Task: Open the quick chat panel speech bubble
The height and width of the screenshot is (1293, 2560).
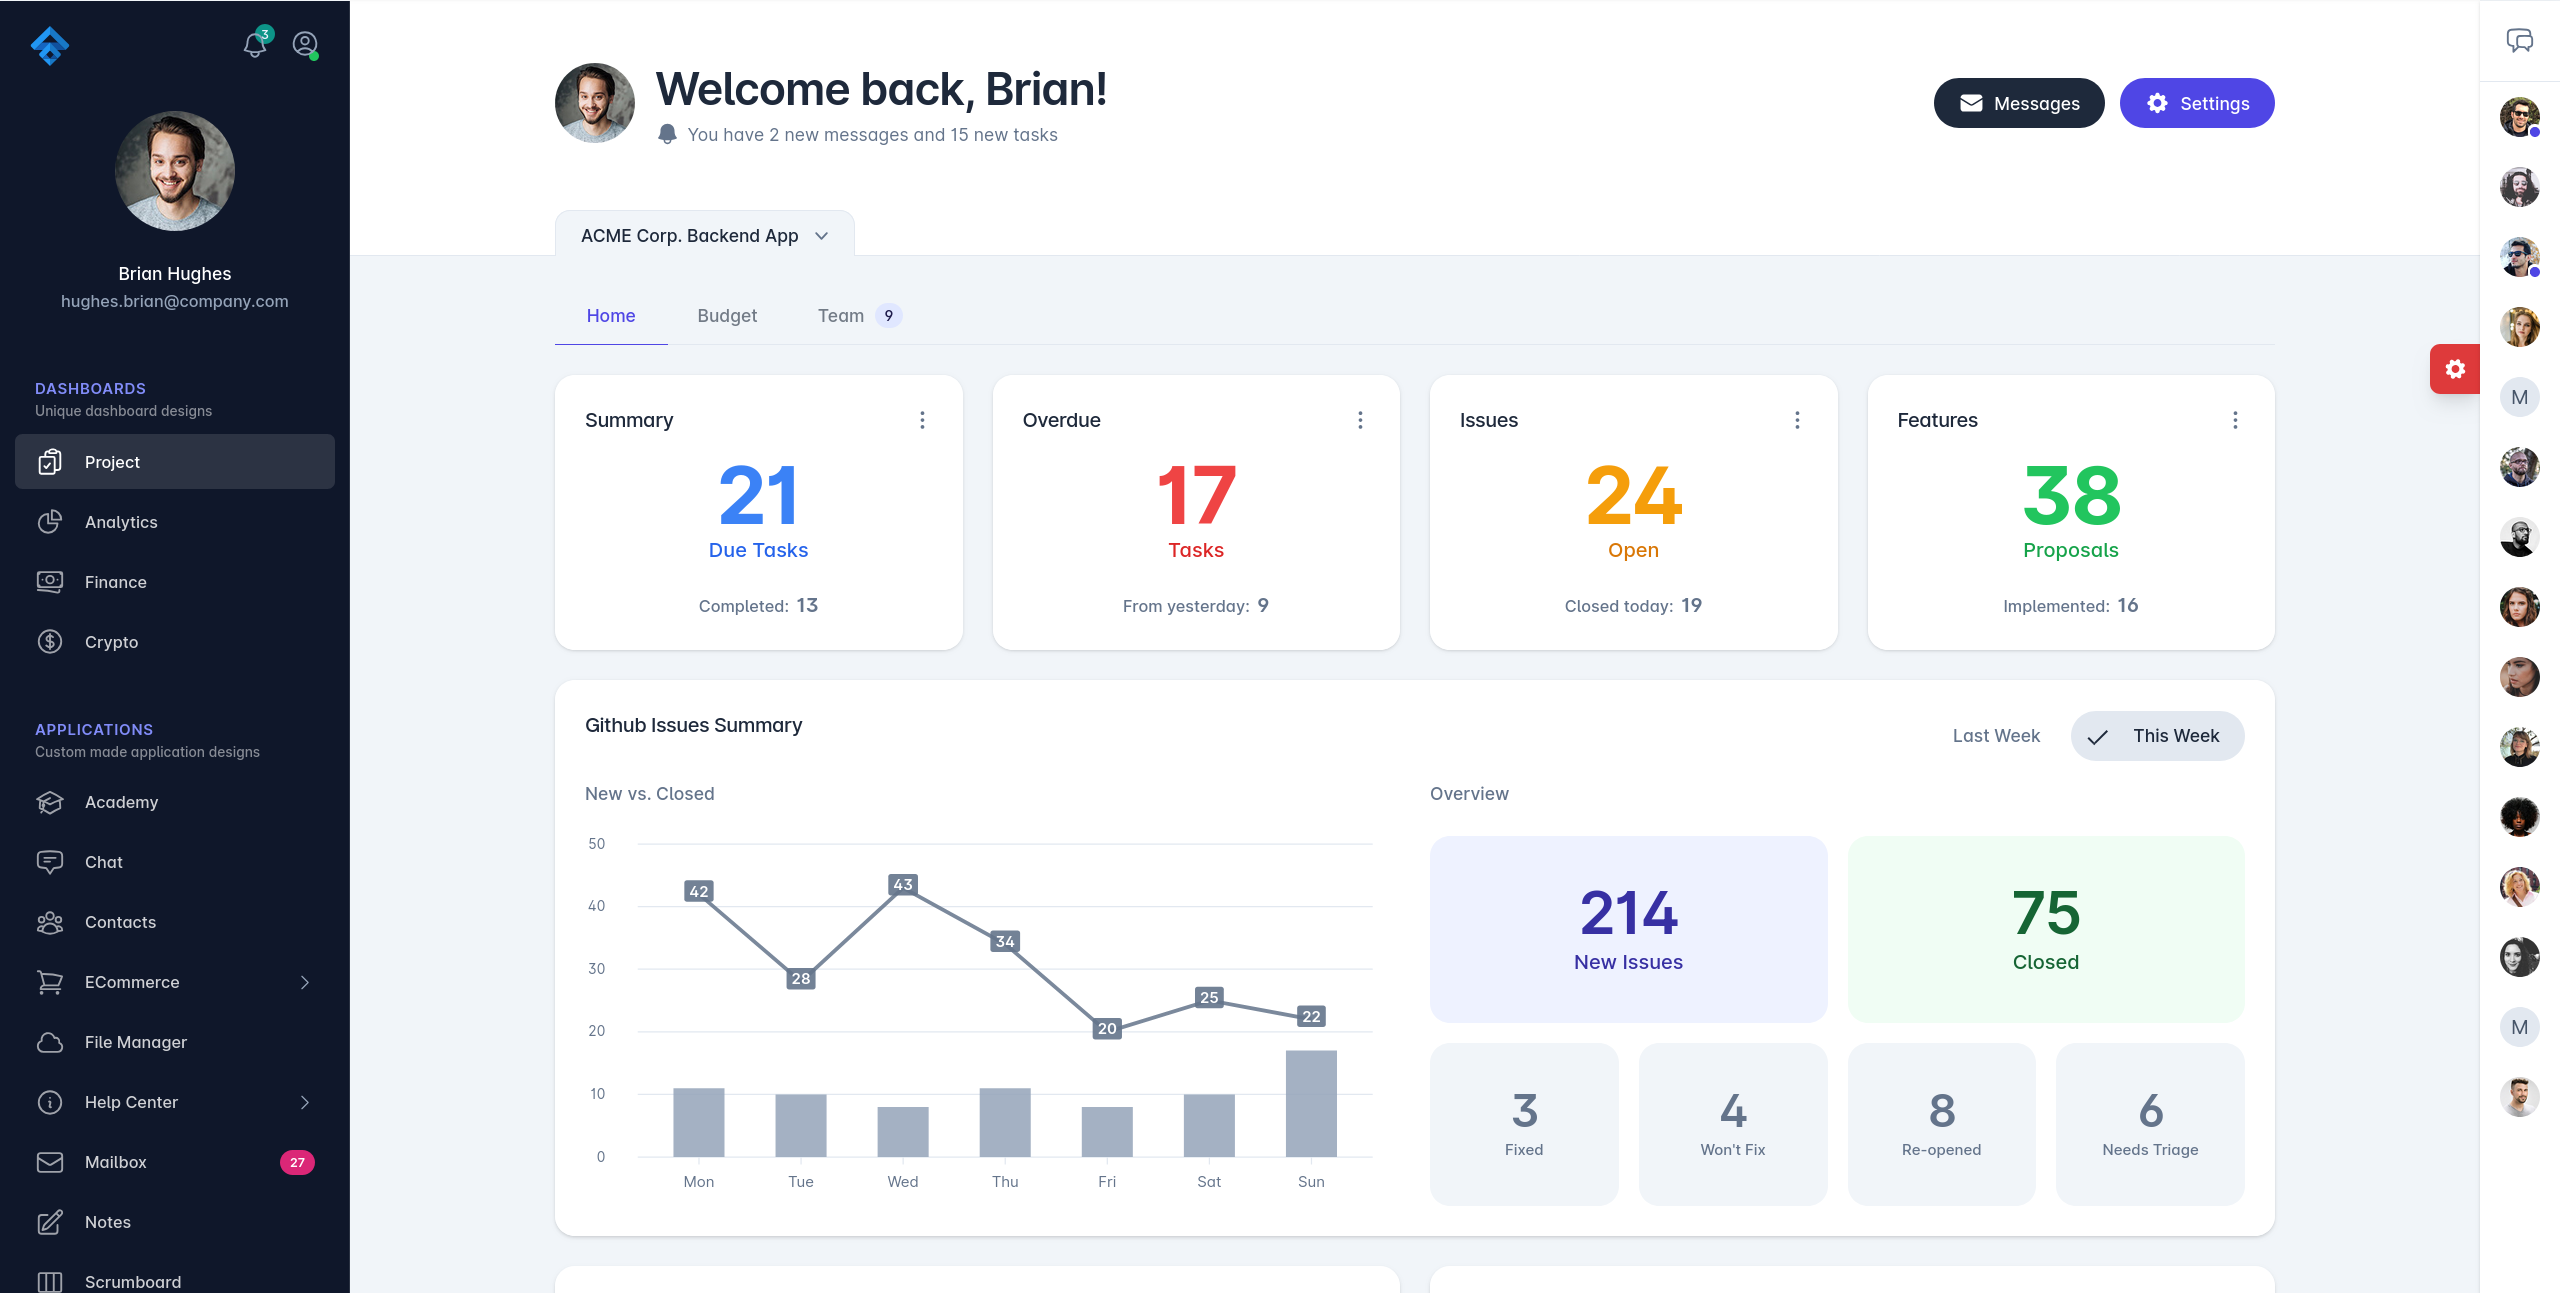Action: [2520, 40]
